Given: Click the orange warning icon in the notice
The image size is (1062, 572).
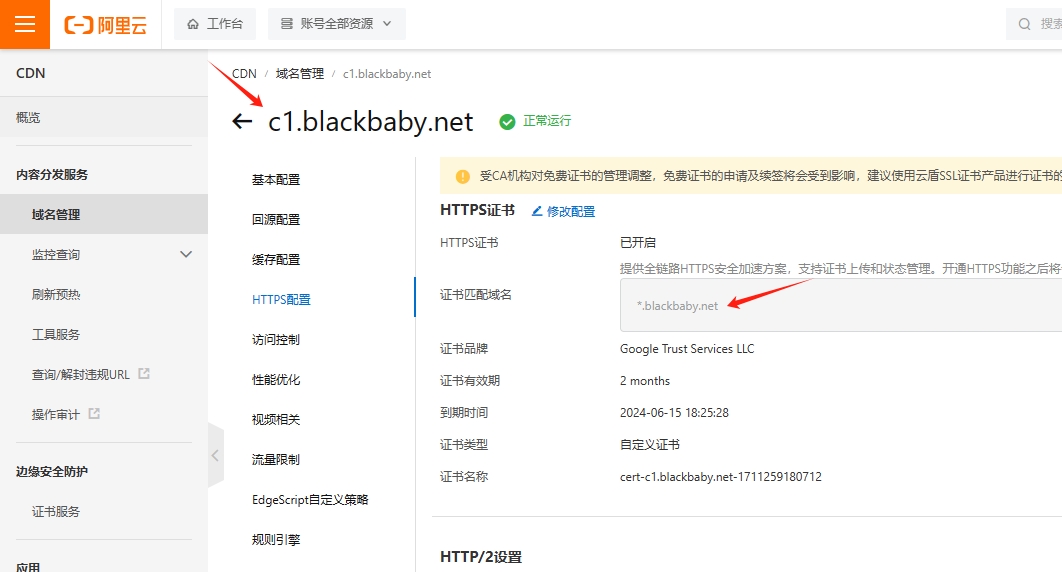Looking at the screenshot, I should point(463,176).
